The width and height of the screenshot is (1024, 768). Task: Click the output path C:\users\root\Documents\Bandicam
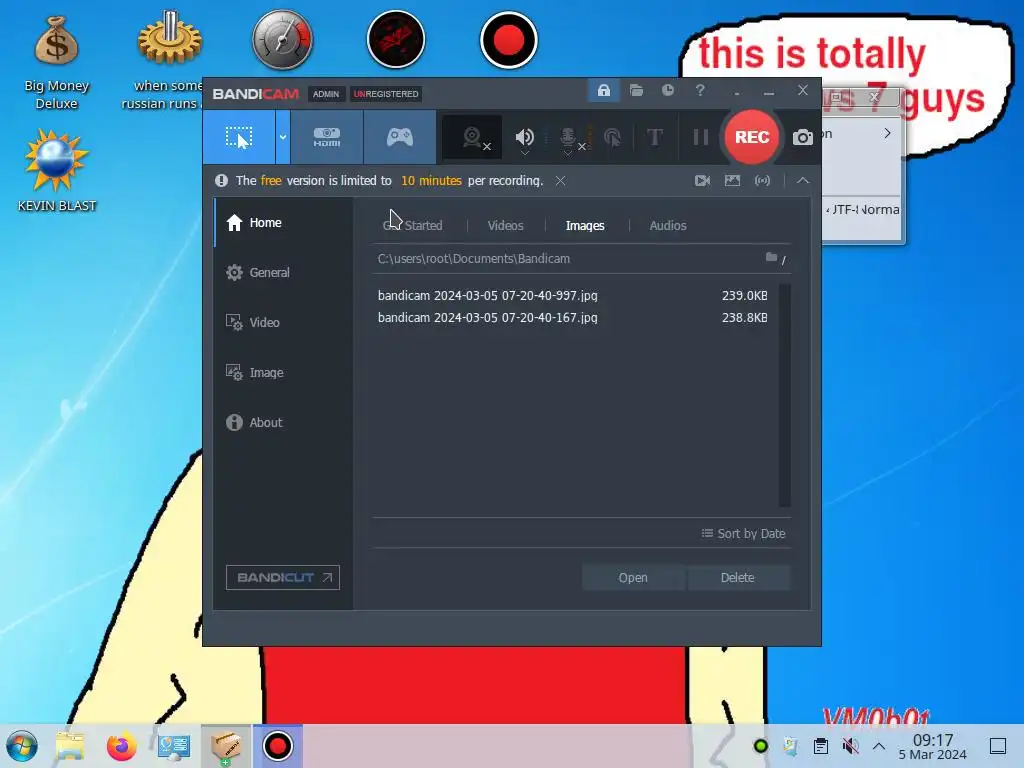473,259
